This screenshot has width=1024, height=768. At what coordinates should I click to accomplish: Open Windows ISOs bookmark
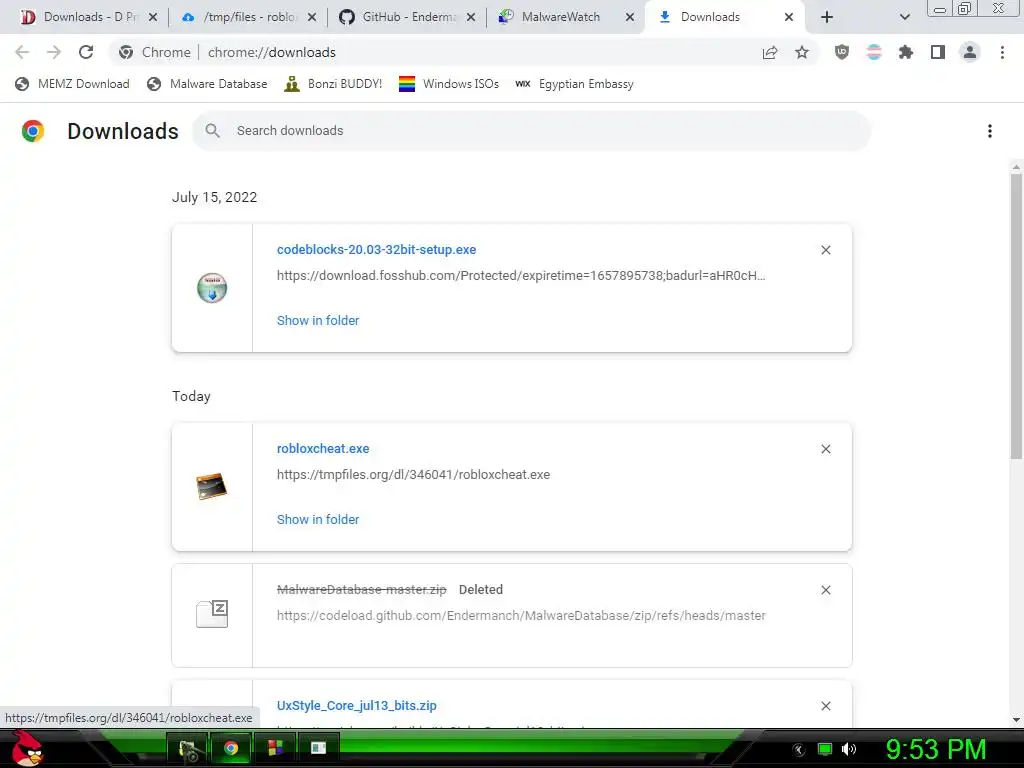pos(449,84)
